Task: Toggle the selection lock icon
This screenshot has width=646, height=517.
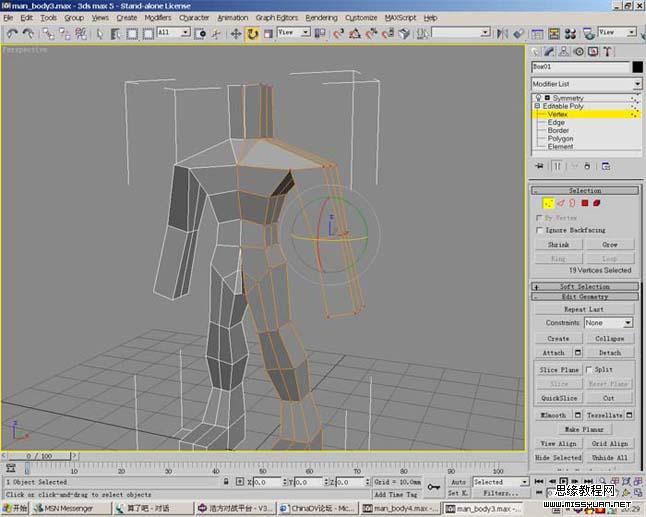Action: (x=226, y=482)
